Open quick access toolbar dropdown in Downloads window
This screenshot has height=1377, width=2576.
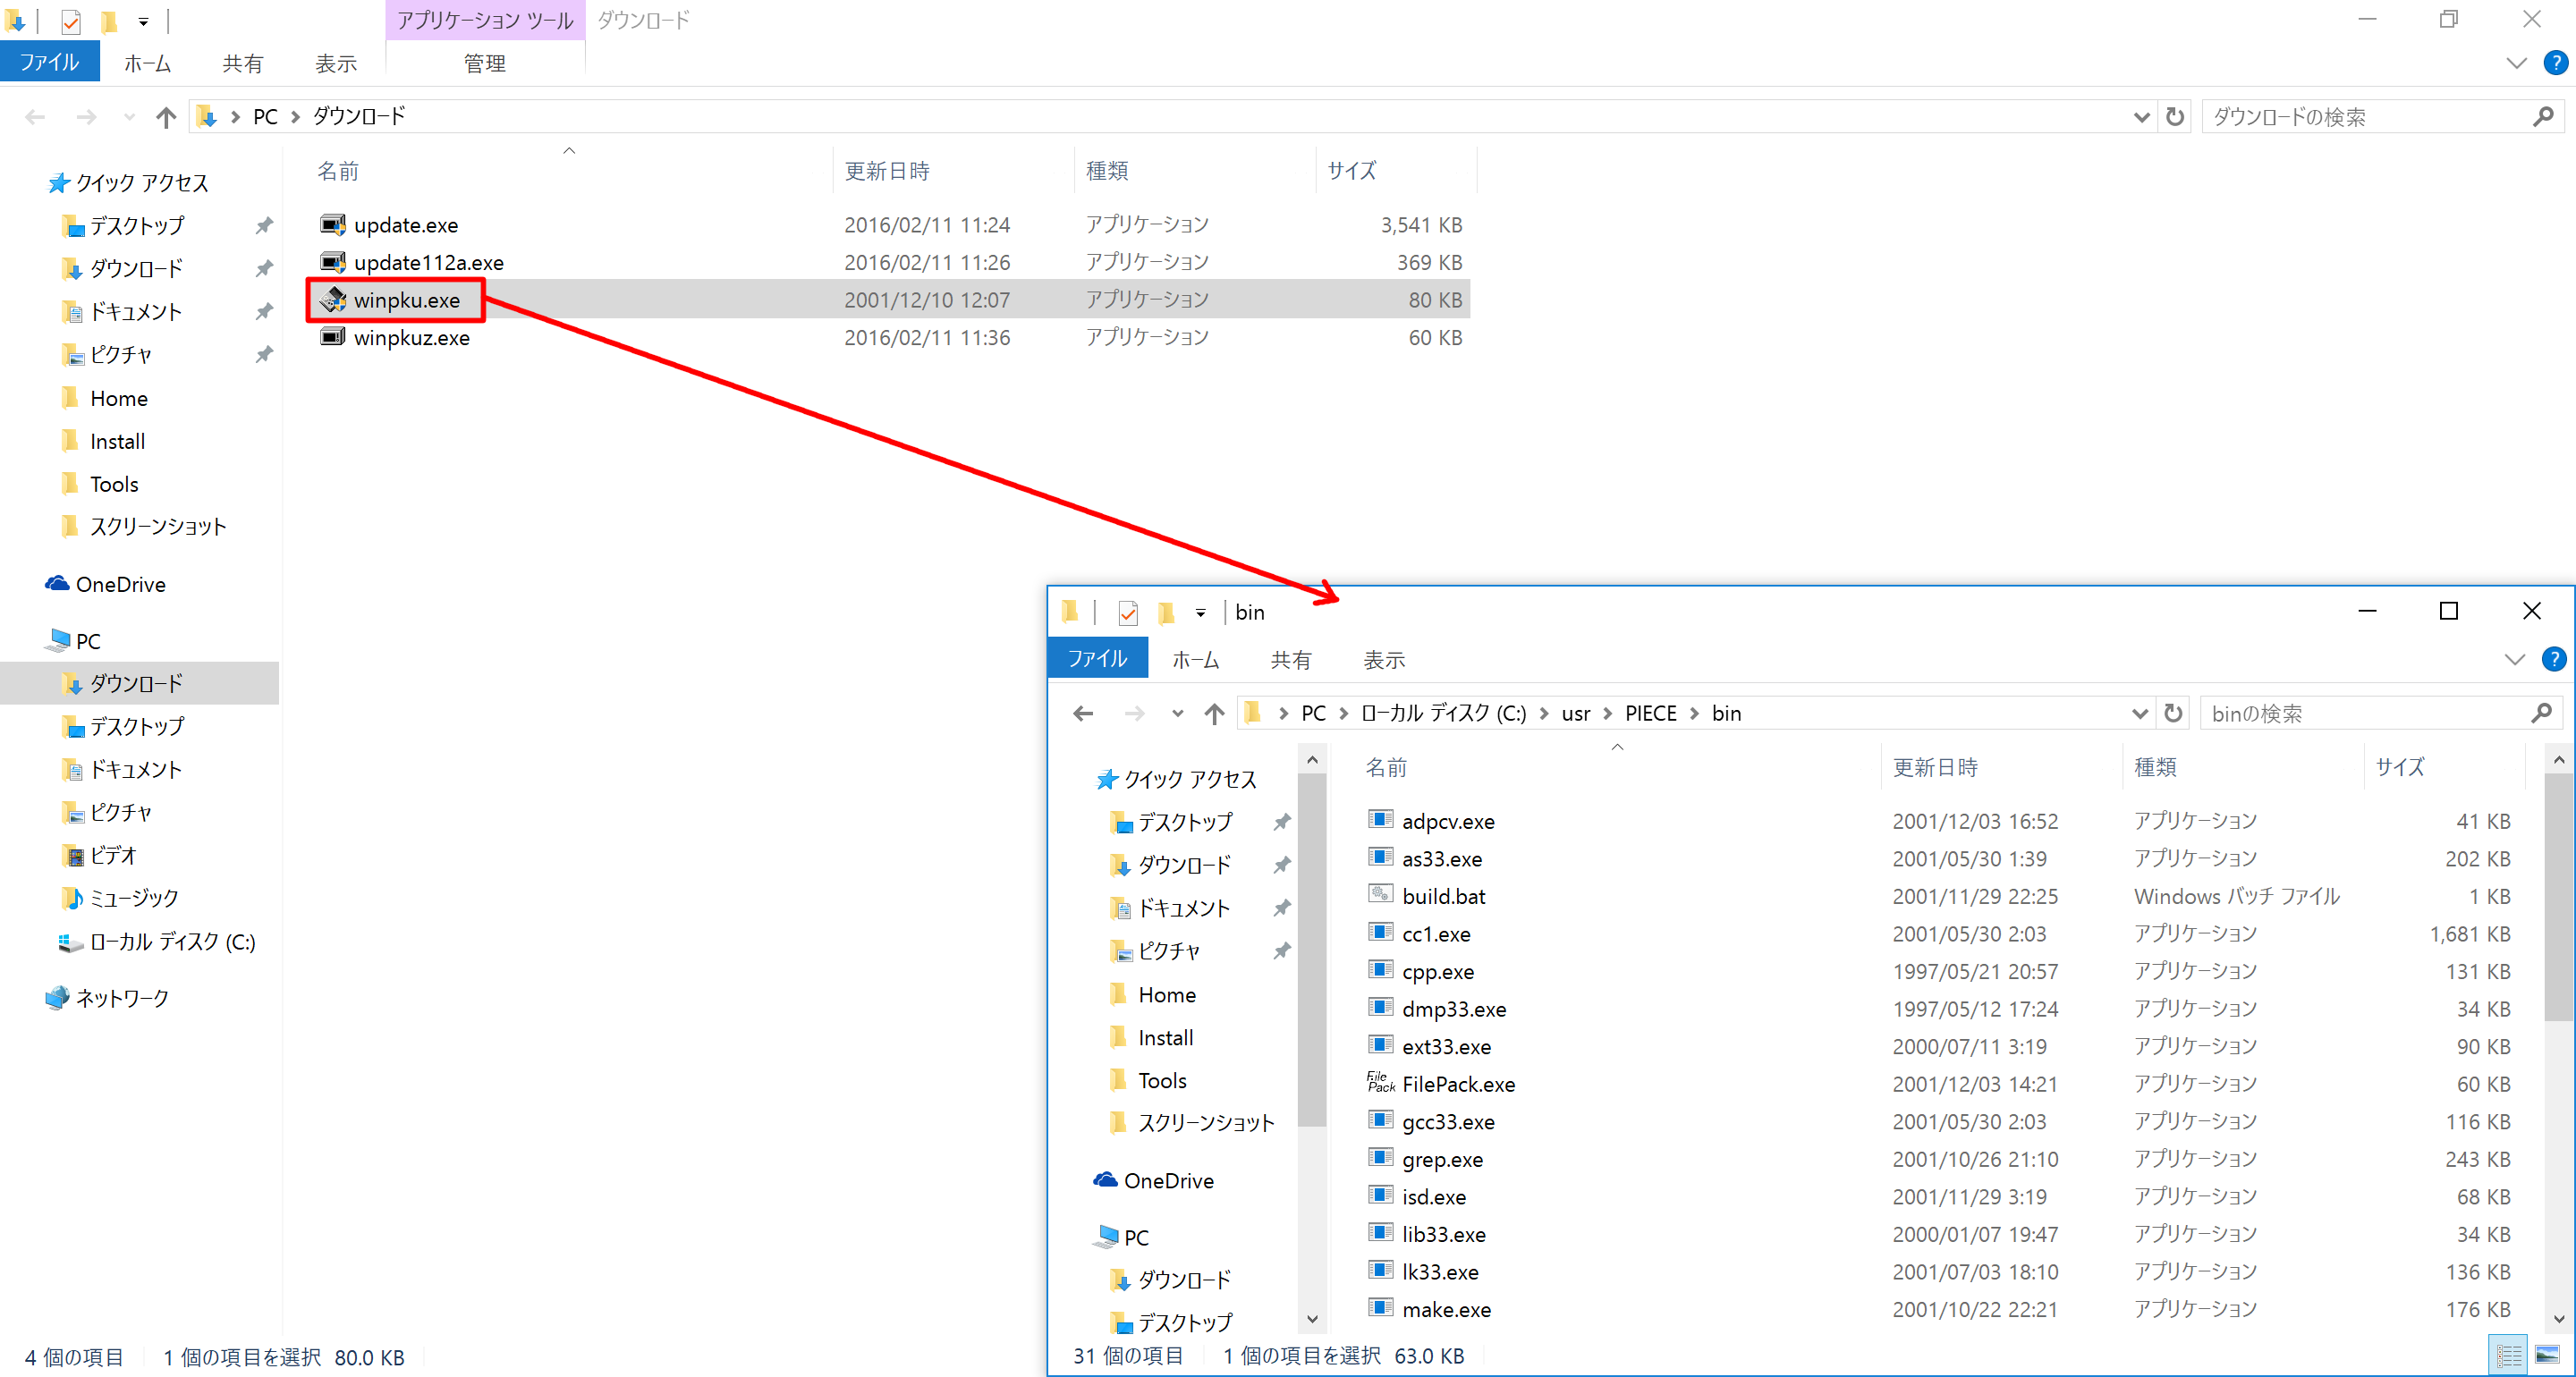(x=143, y=21)
